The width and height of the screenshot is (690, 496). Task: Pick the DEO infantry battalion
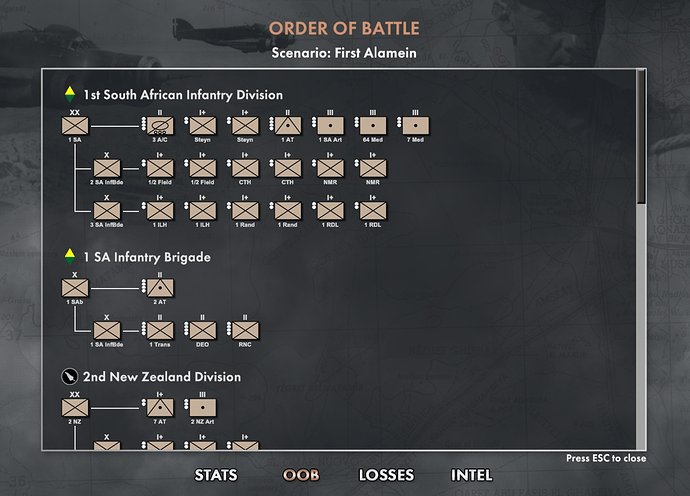tap(202, 330)
